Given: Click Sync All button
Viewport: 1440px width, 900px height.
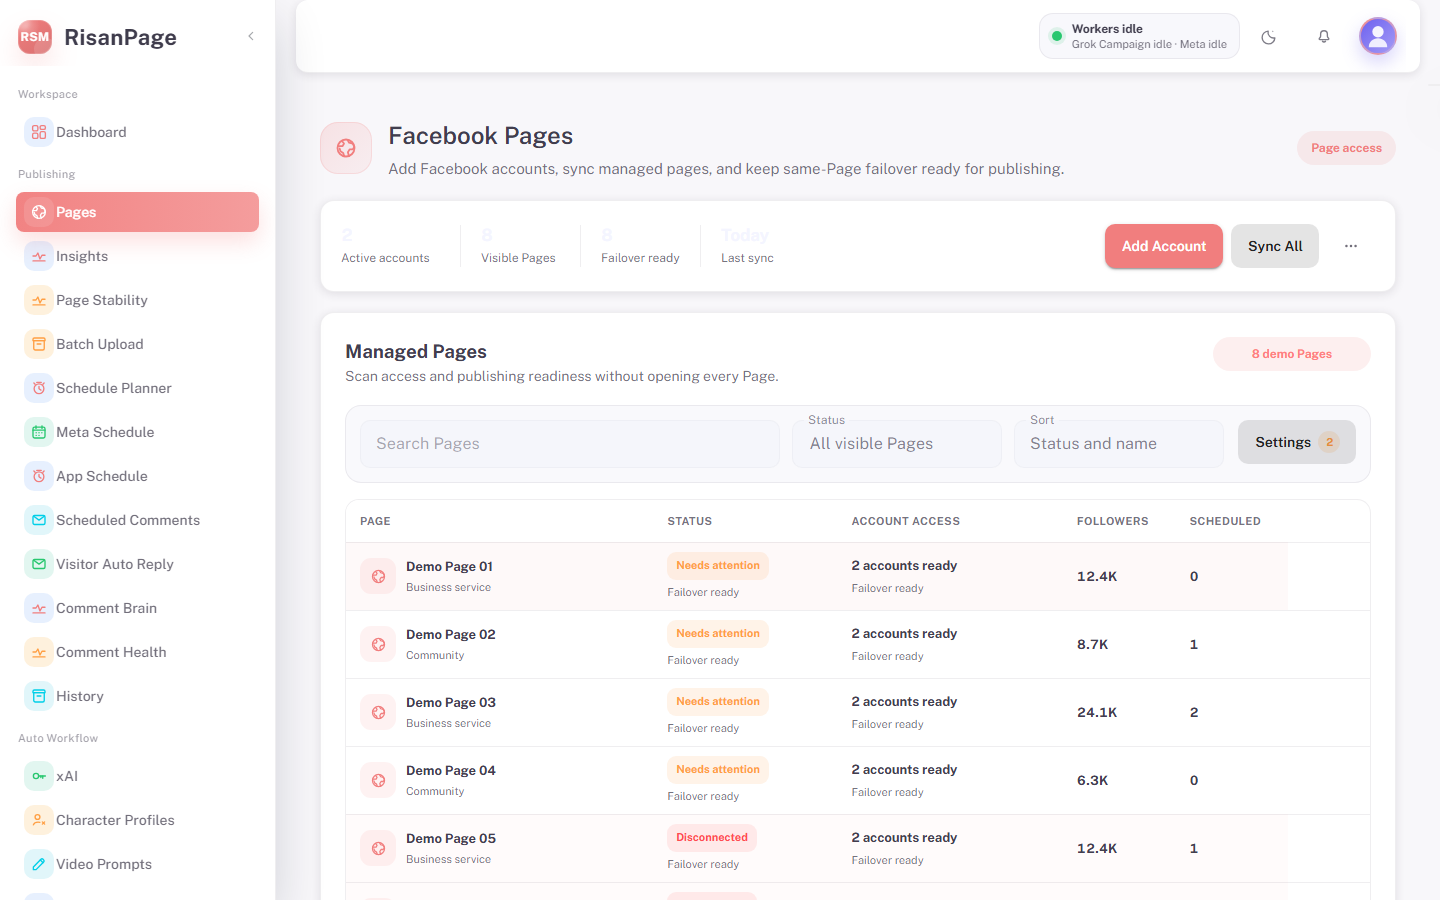Looking at the screenshot, I should click(x=1275, y=246).
